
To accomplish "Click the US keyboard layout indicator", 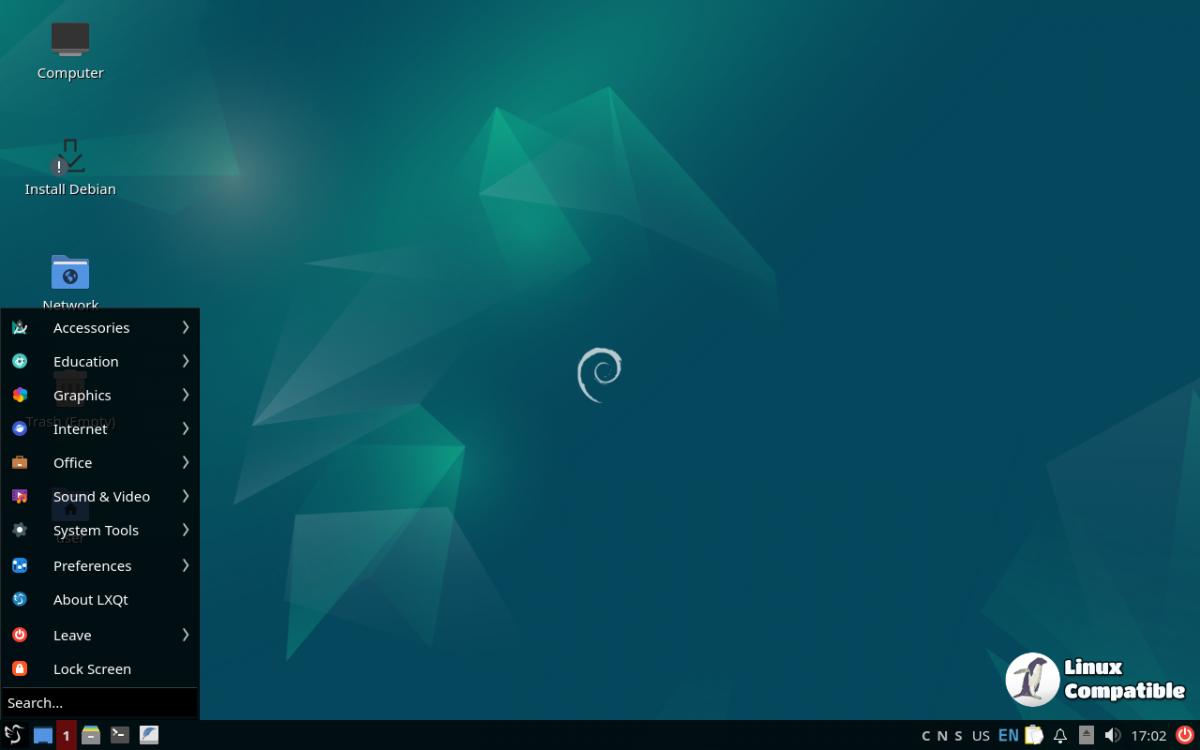I will click(981, 736).
